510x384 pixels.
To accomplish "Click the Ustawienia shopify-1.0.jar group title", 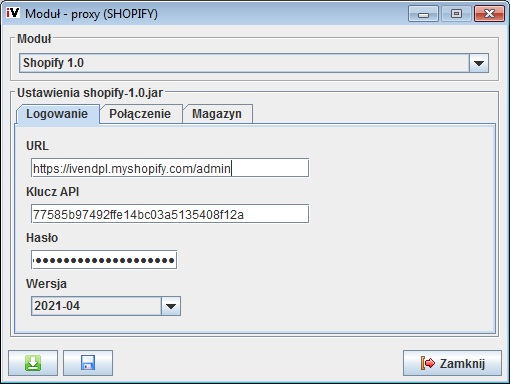I will click(90, 93).
